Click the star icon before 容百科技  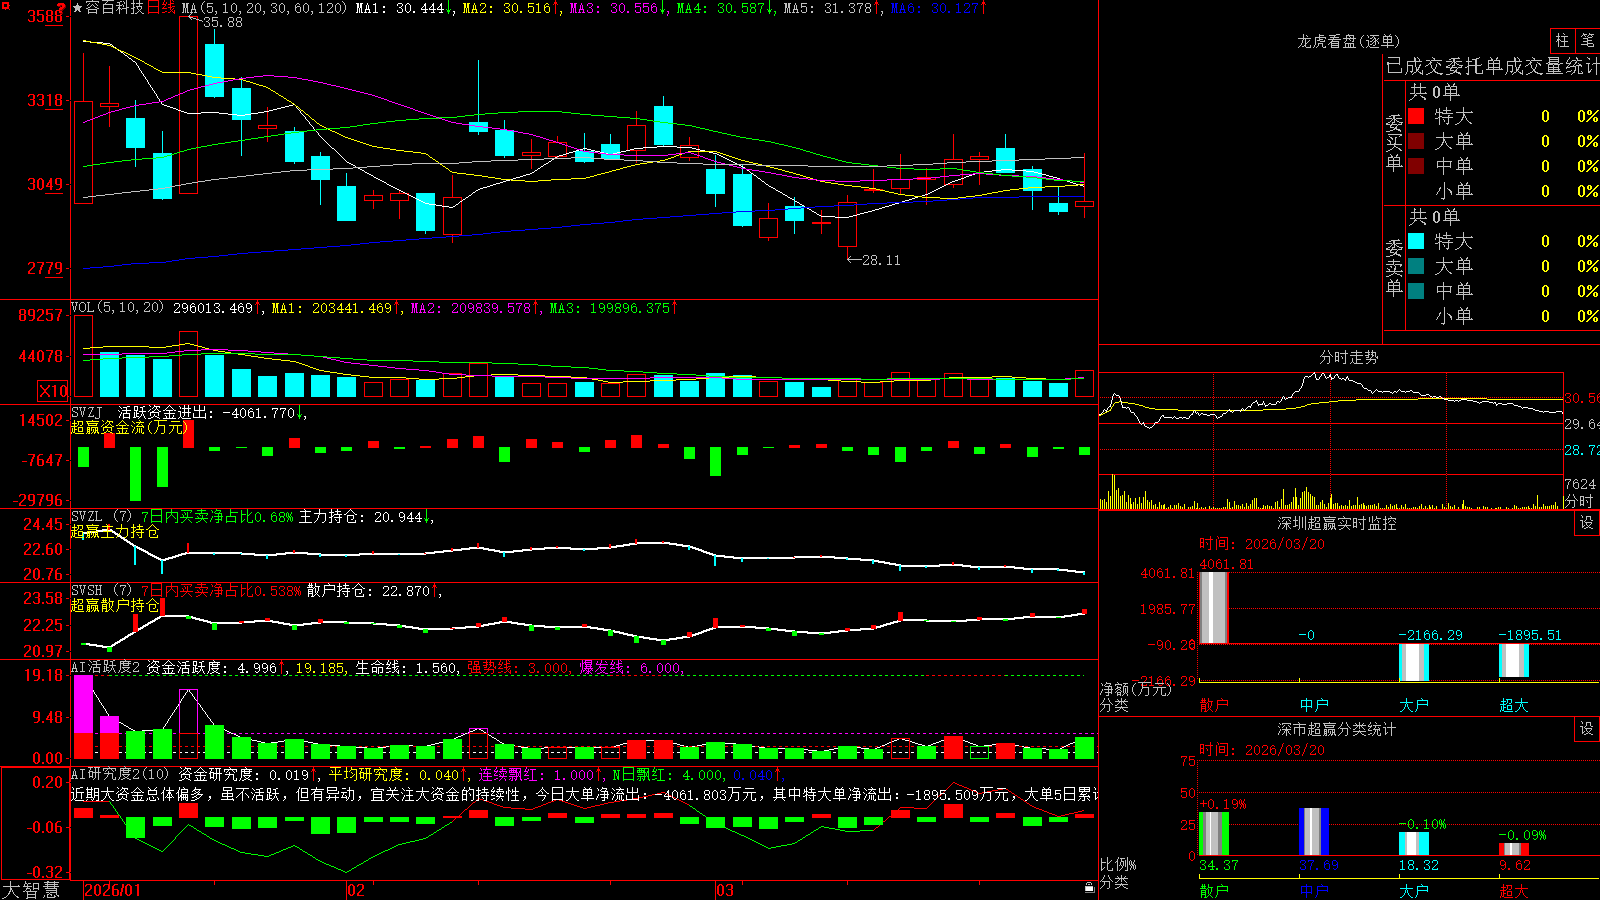(x=78, y=8)
